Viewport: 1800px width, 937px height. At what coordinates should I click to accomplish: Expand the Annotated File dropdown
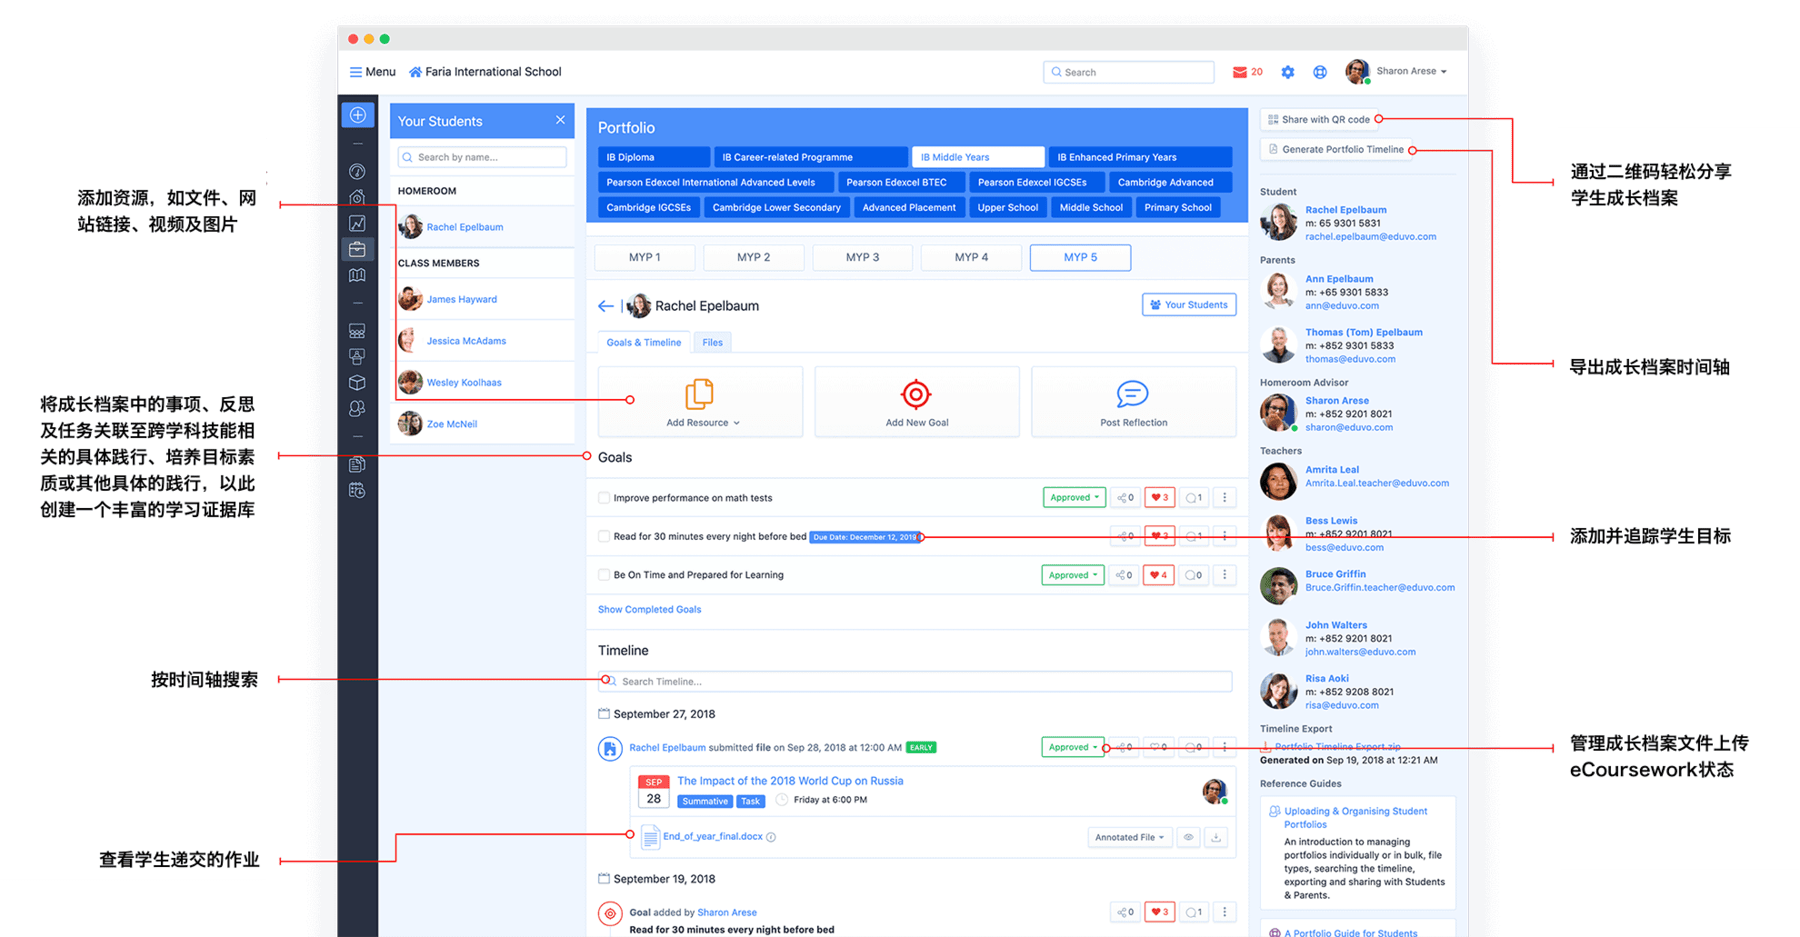1129,838
